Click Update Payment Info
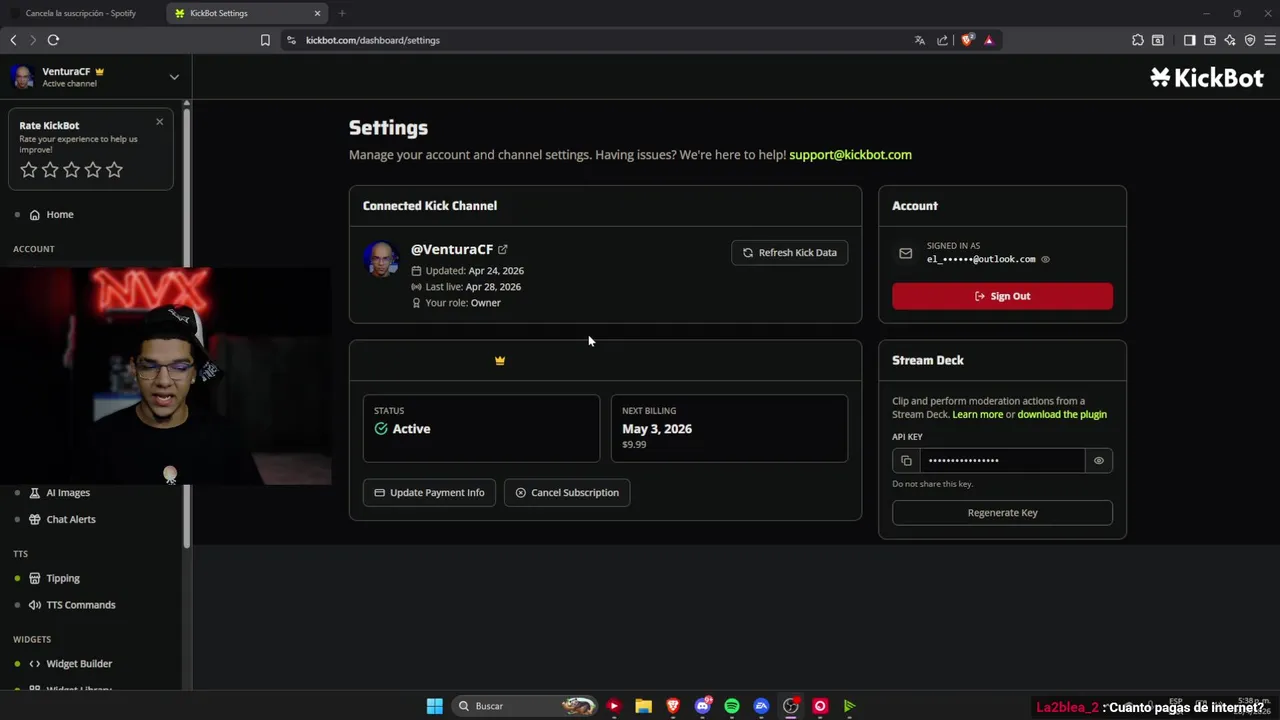This screenshot has width=1280, height=720. click(429, 492)
